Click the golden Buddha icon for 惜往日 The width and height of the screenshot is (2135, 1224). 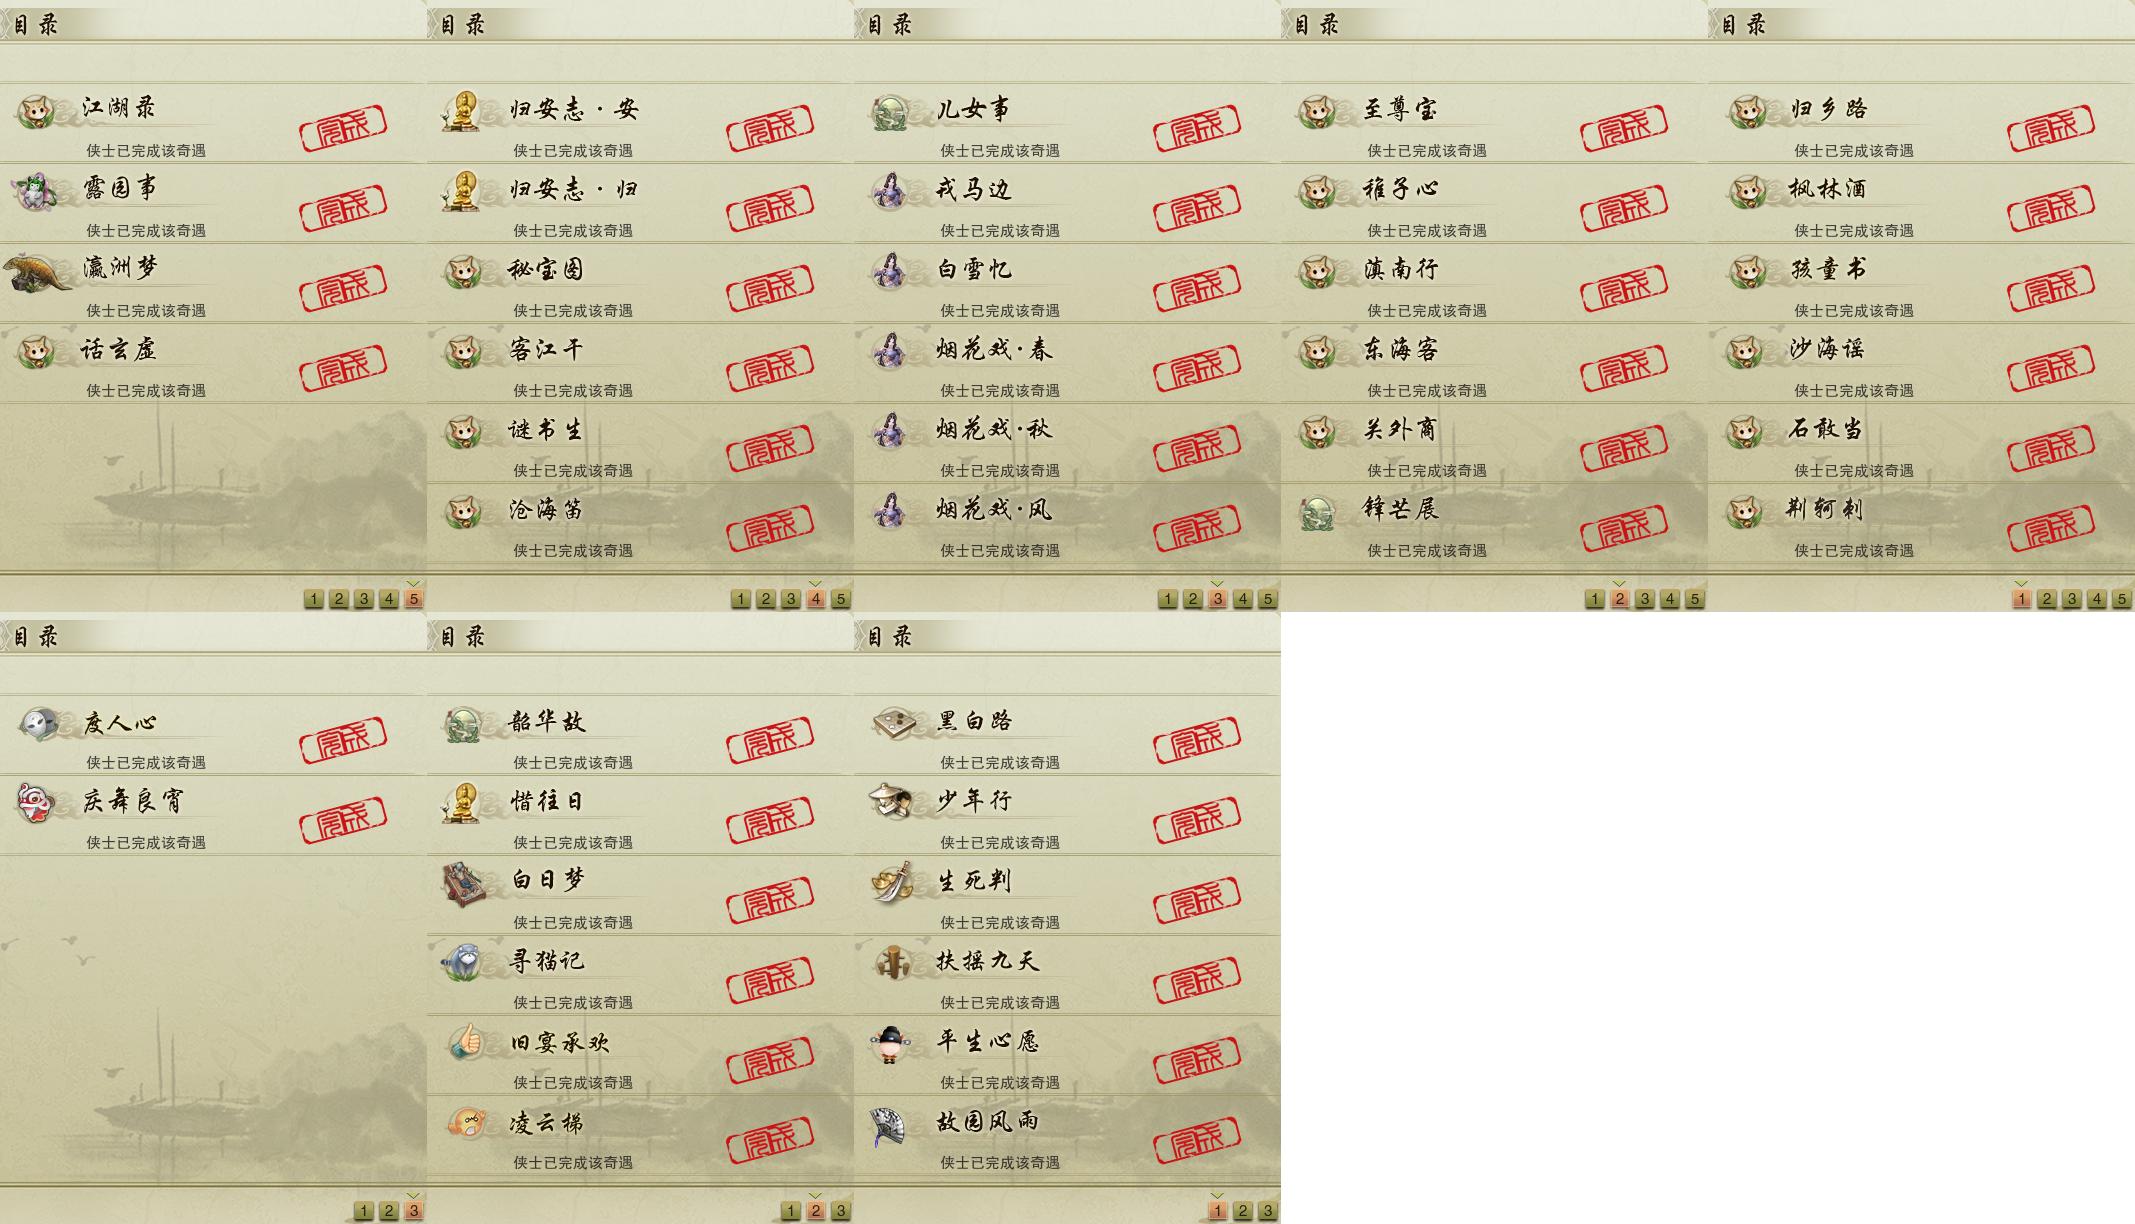[463, 803]
